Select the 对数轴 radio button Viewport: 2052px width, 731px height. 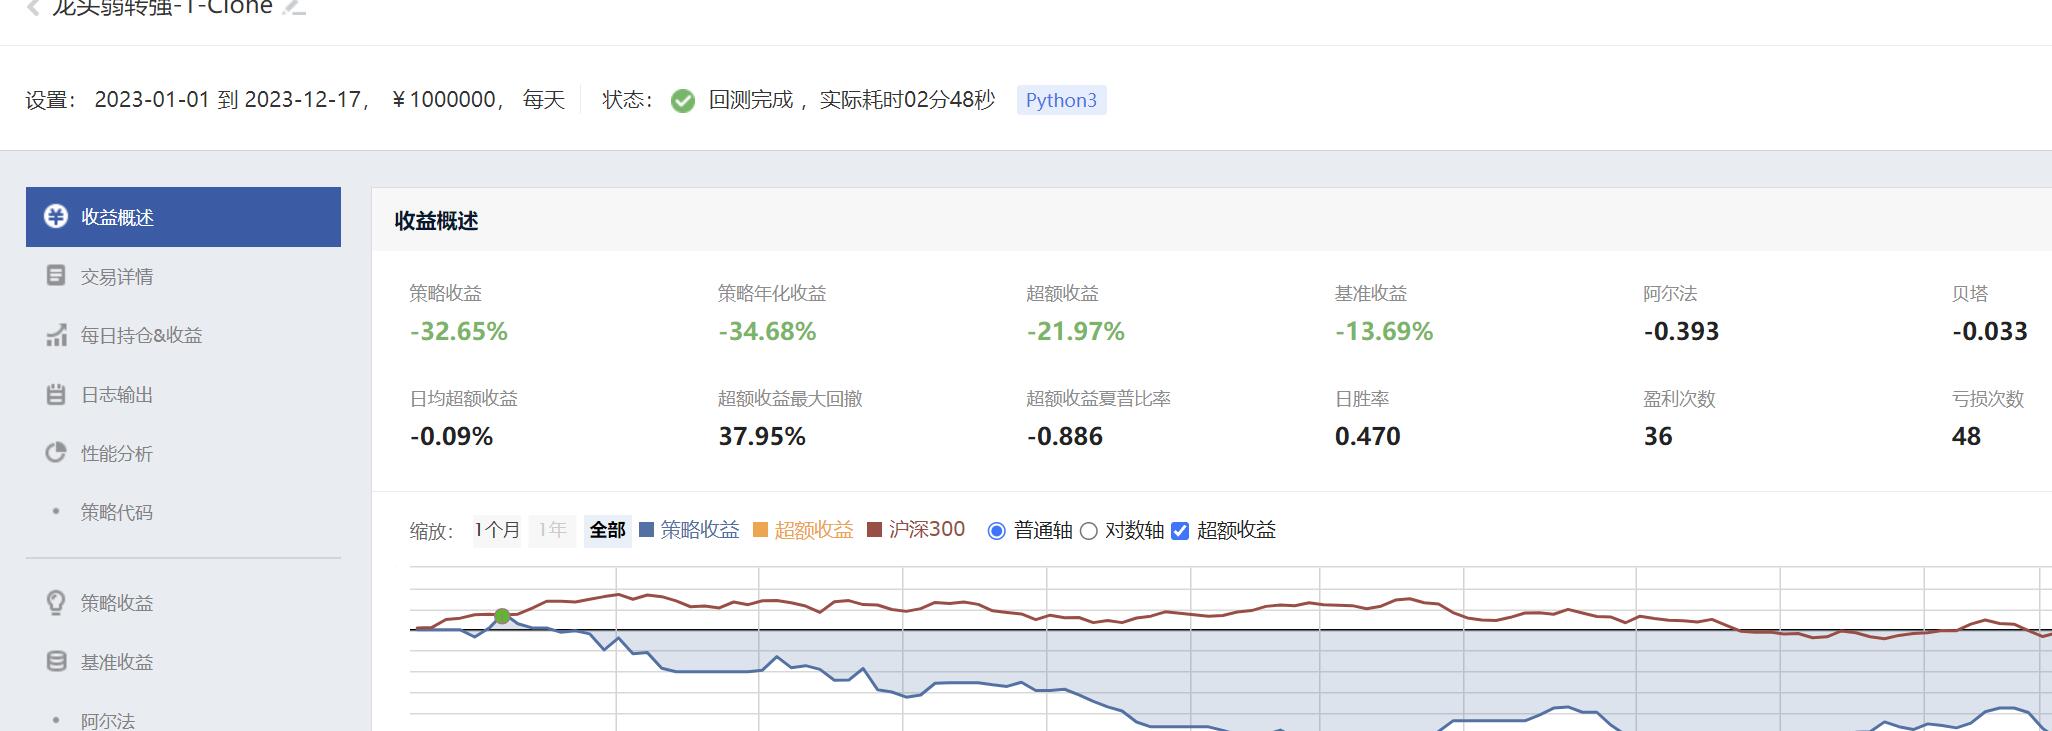pos(1089,531)
